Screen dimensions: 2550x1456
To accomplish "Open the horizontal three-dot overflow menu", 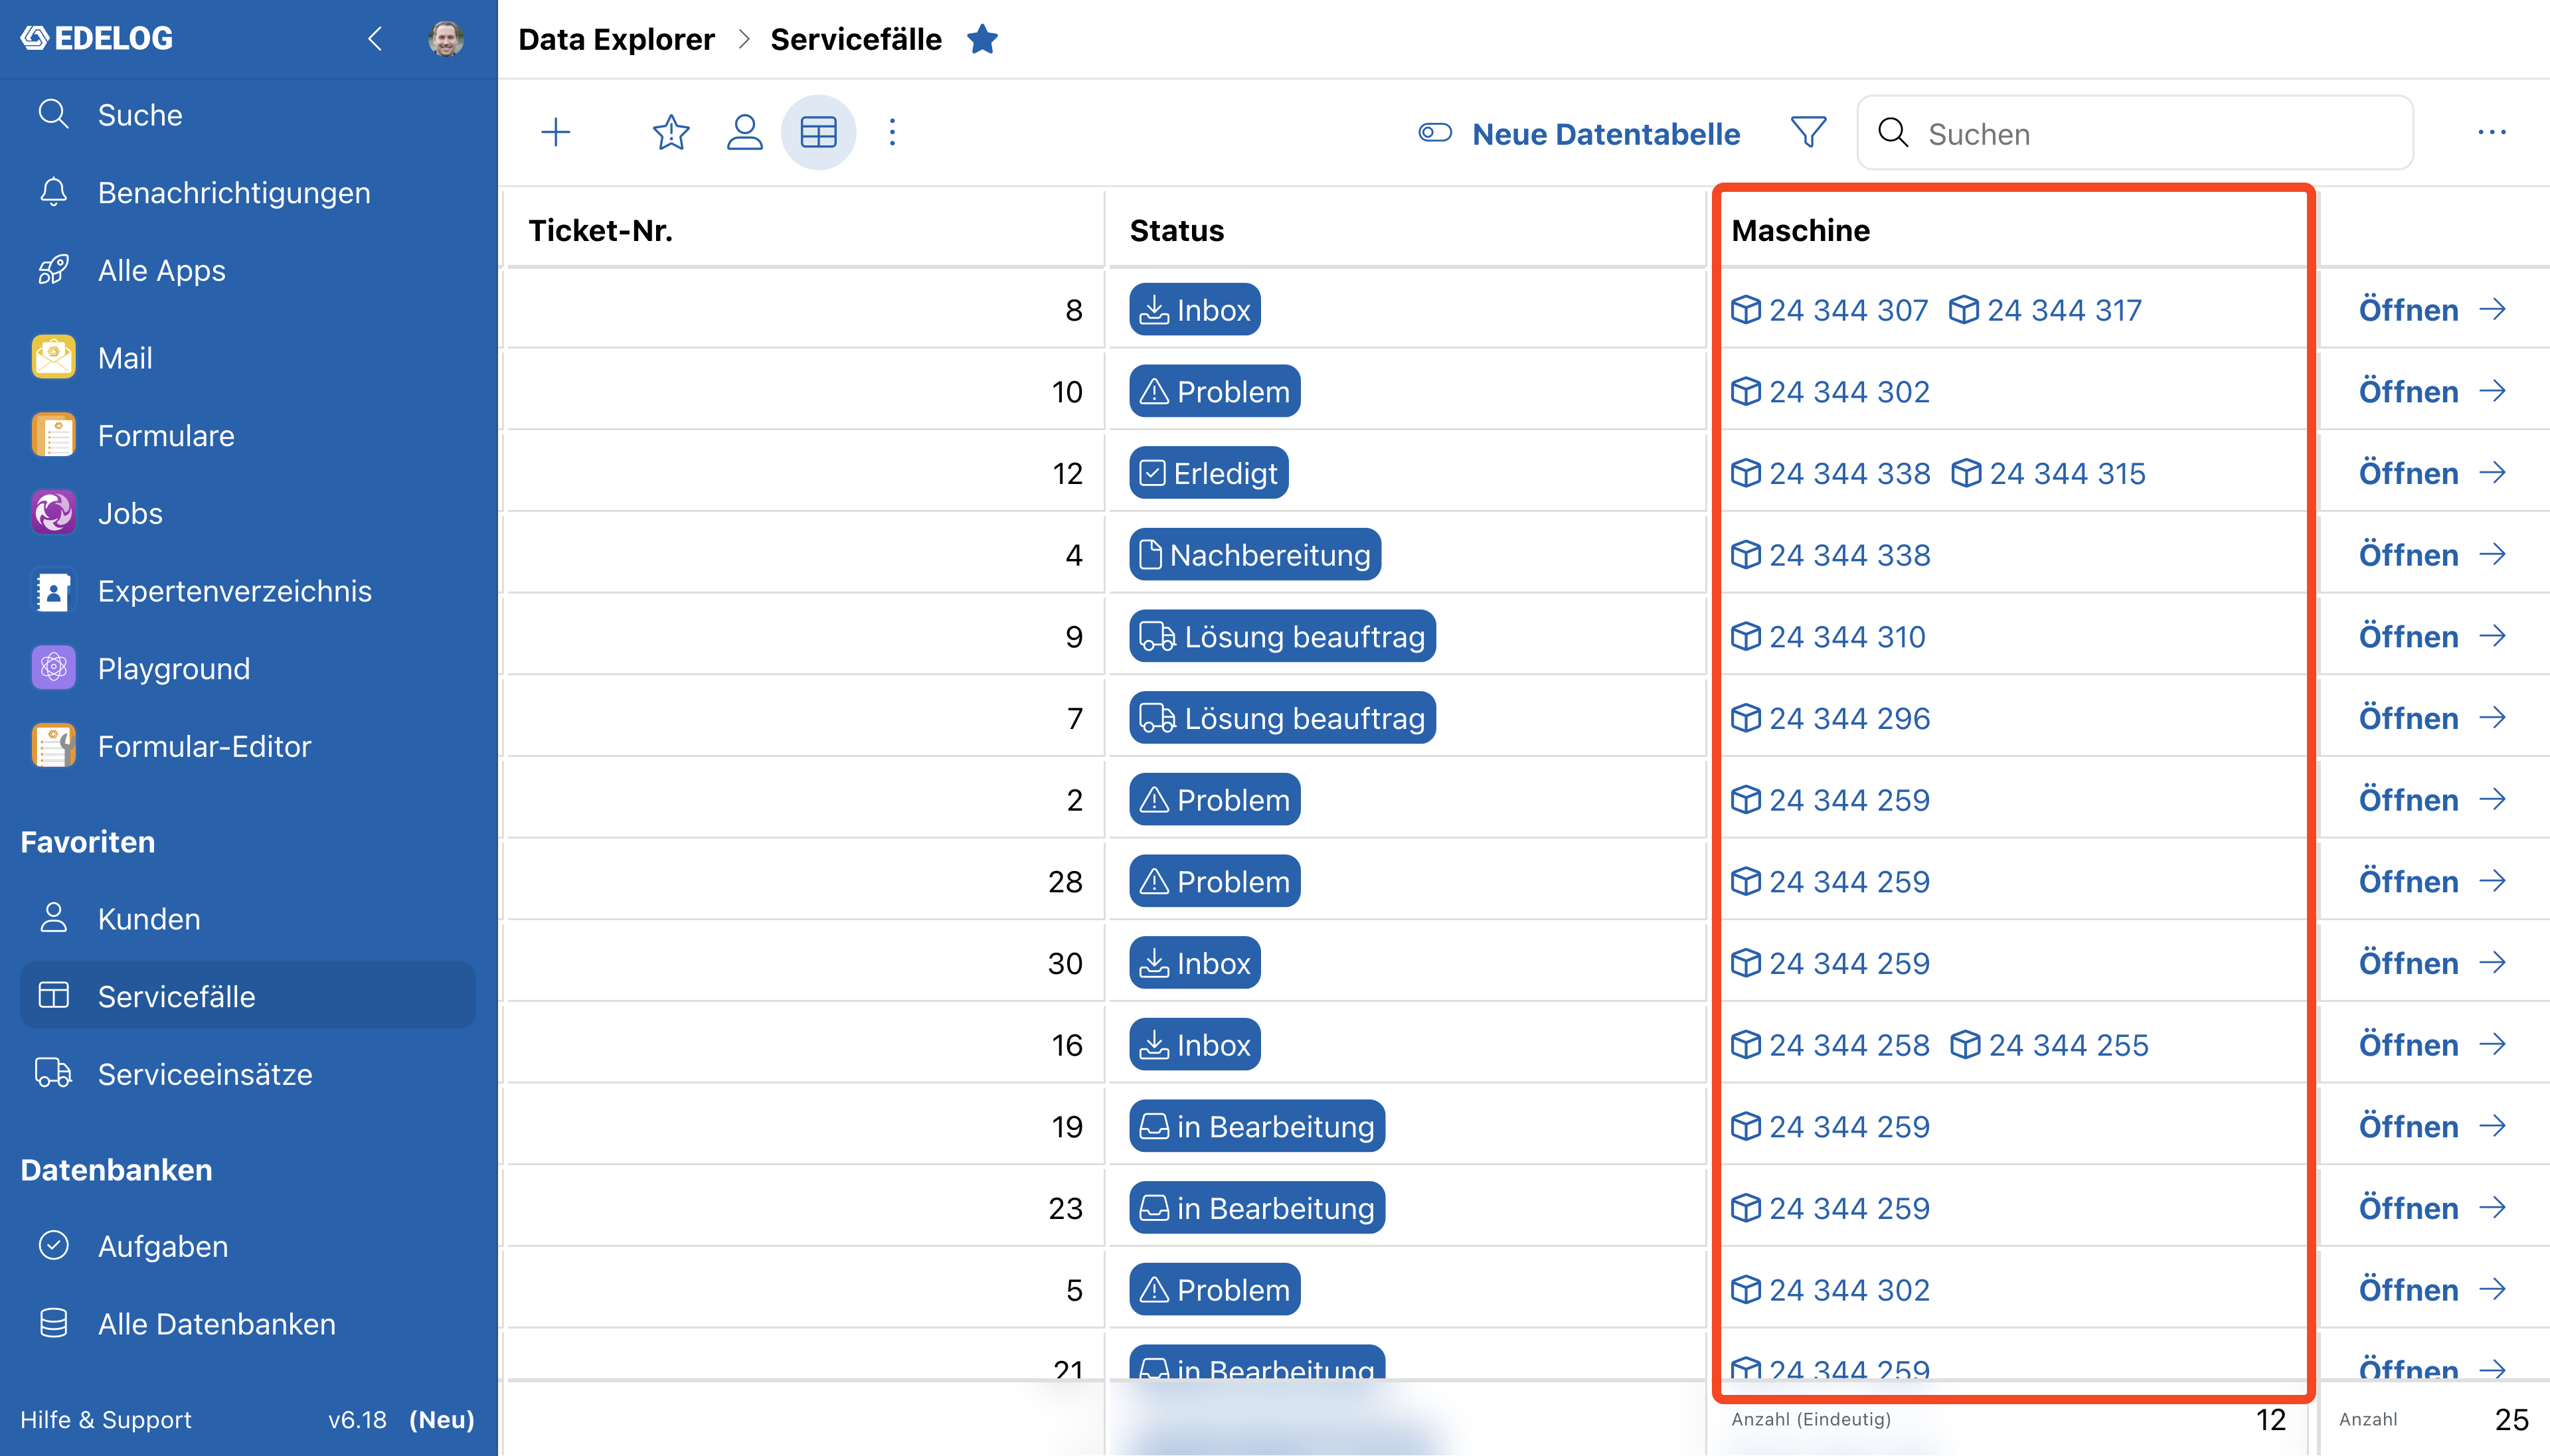I will 2492,132.
